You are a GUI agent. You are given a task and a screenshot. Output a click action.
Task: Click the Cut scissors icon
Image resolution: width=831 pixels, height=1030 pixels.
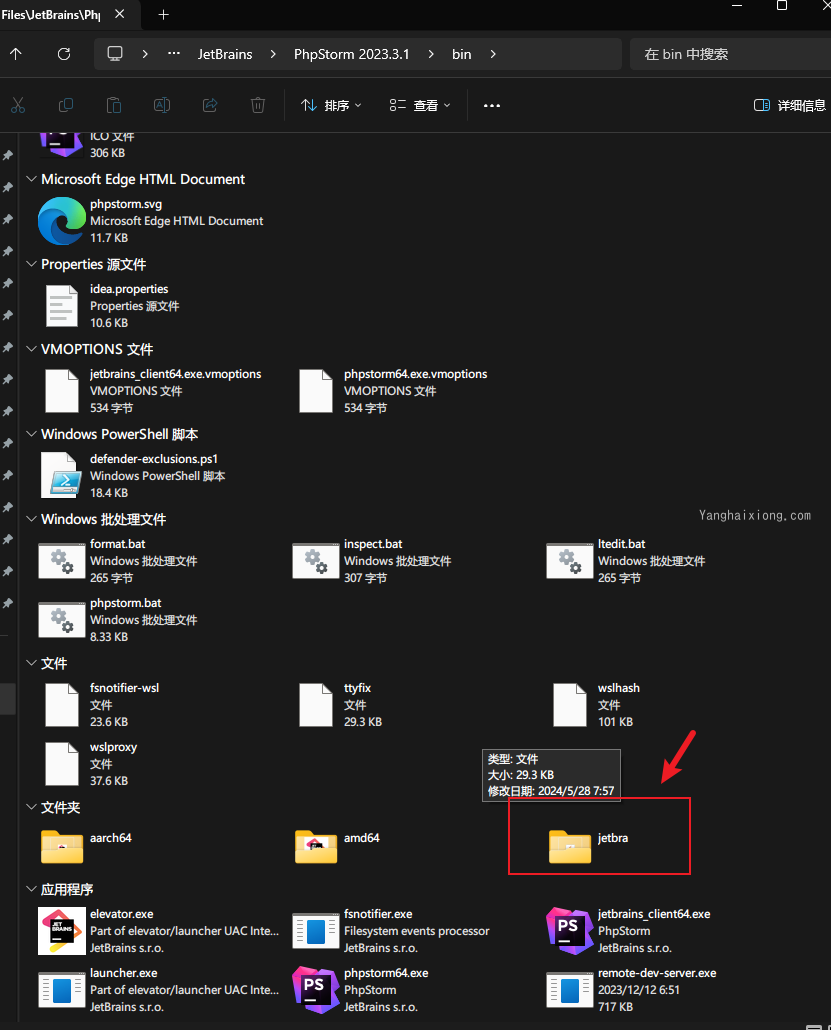click(x=18, y=105)
